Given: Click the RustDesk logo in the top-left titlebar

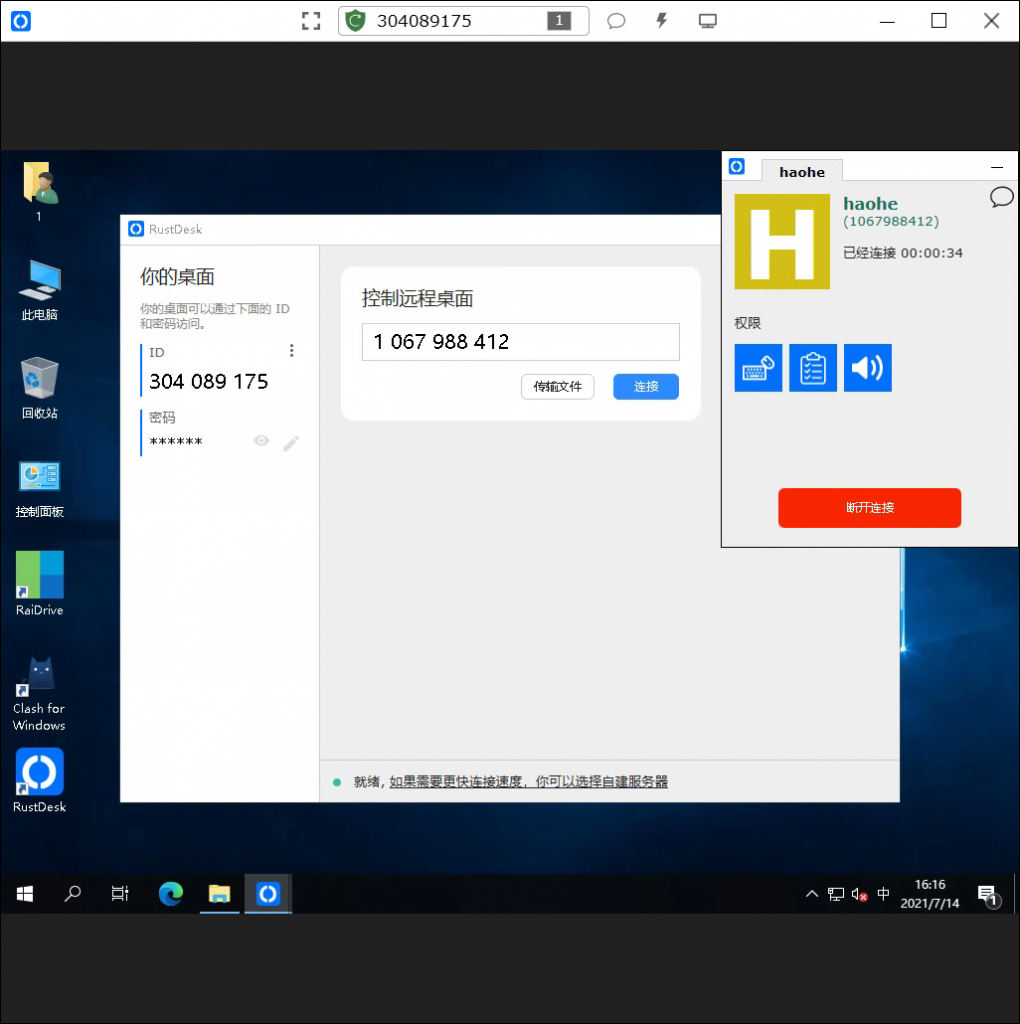Looking at the screenshot, I should pyautogui.click(x=21, y=21).
